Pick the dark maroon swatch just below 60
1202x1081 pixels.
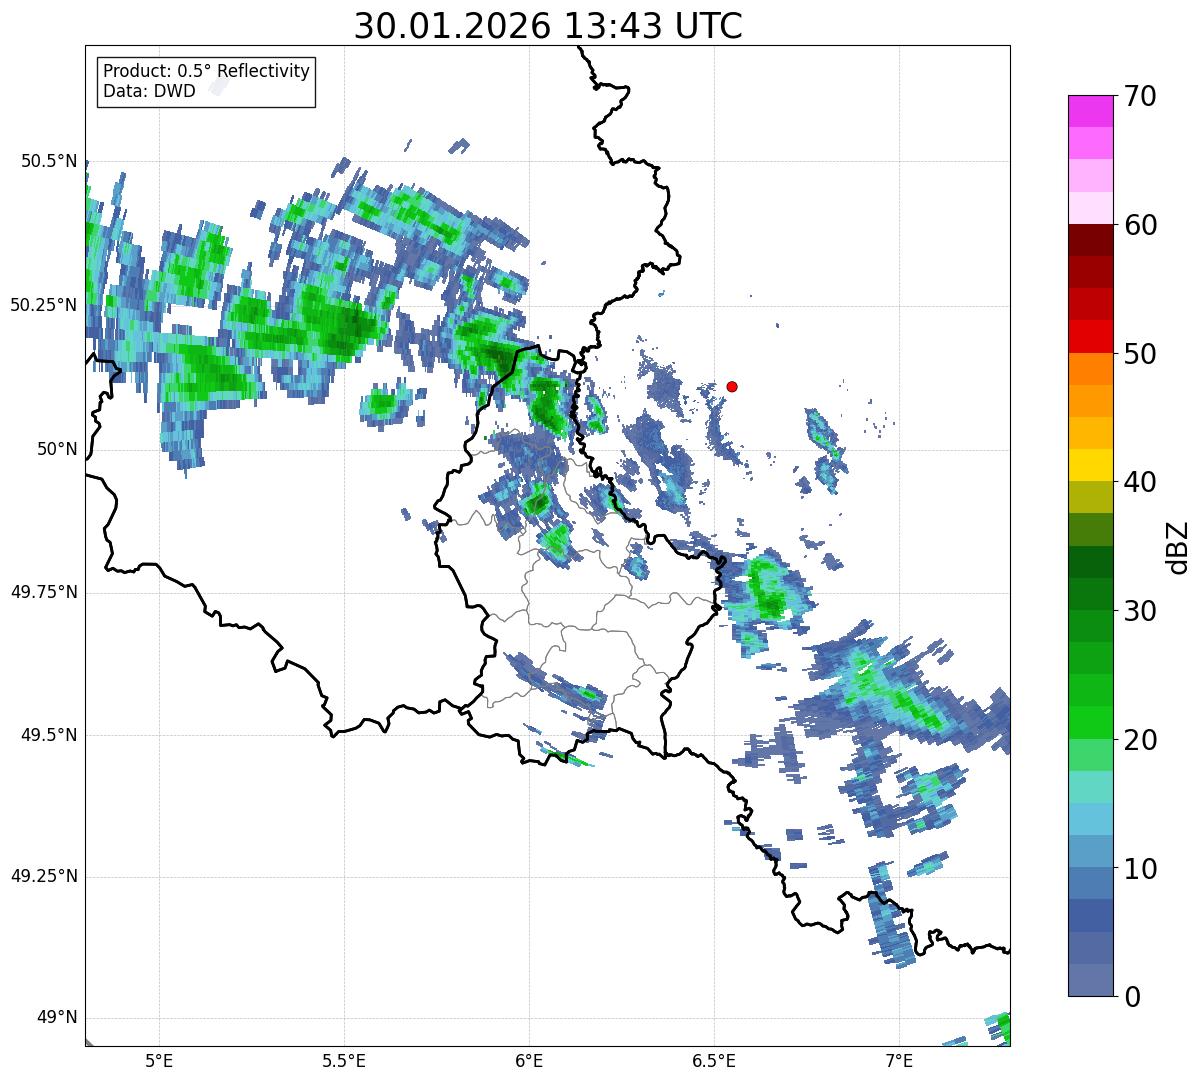pyautogui.click(x=1090, y=240)
